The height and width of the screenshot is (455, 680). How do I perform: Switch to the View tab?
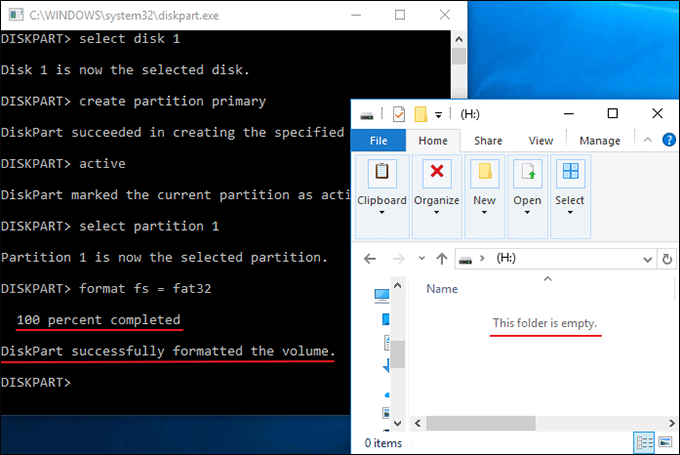[541, 141]
